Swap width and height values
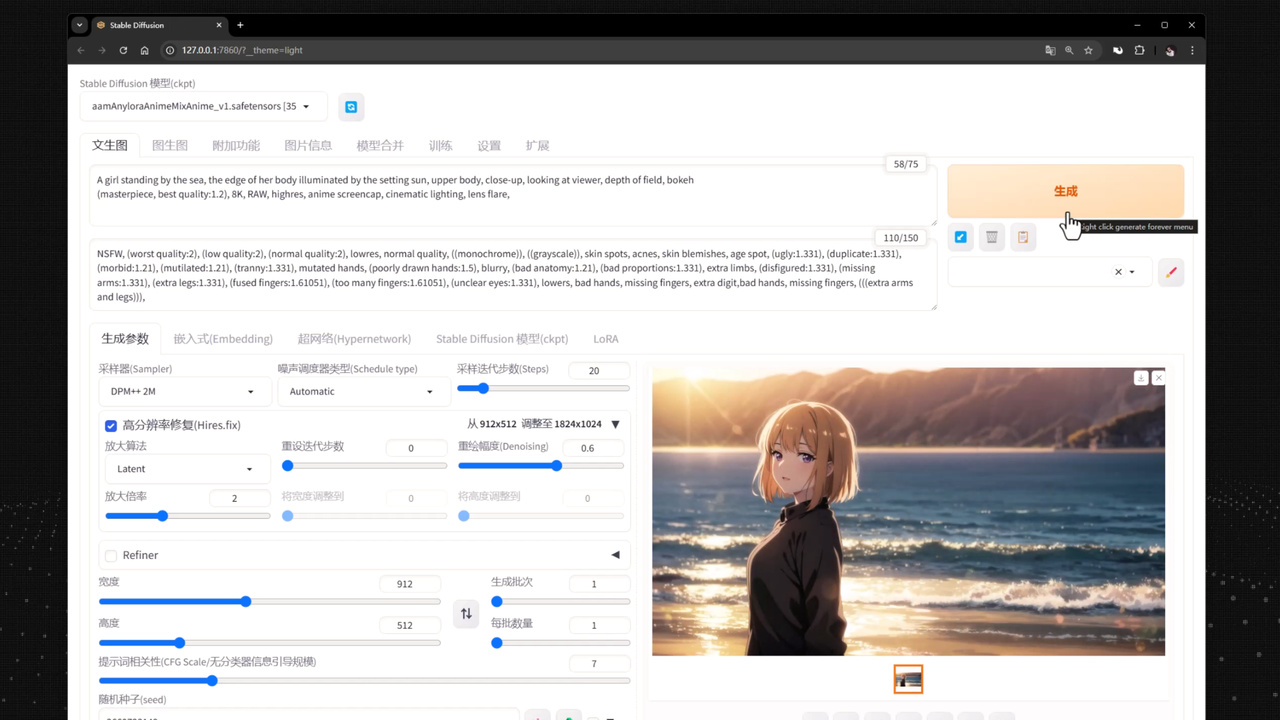Viewport: 1280px width, 720px height. [x=466, y=614]
